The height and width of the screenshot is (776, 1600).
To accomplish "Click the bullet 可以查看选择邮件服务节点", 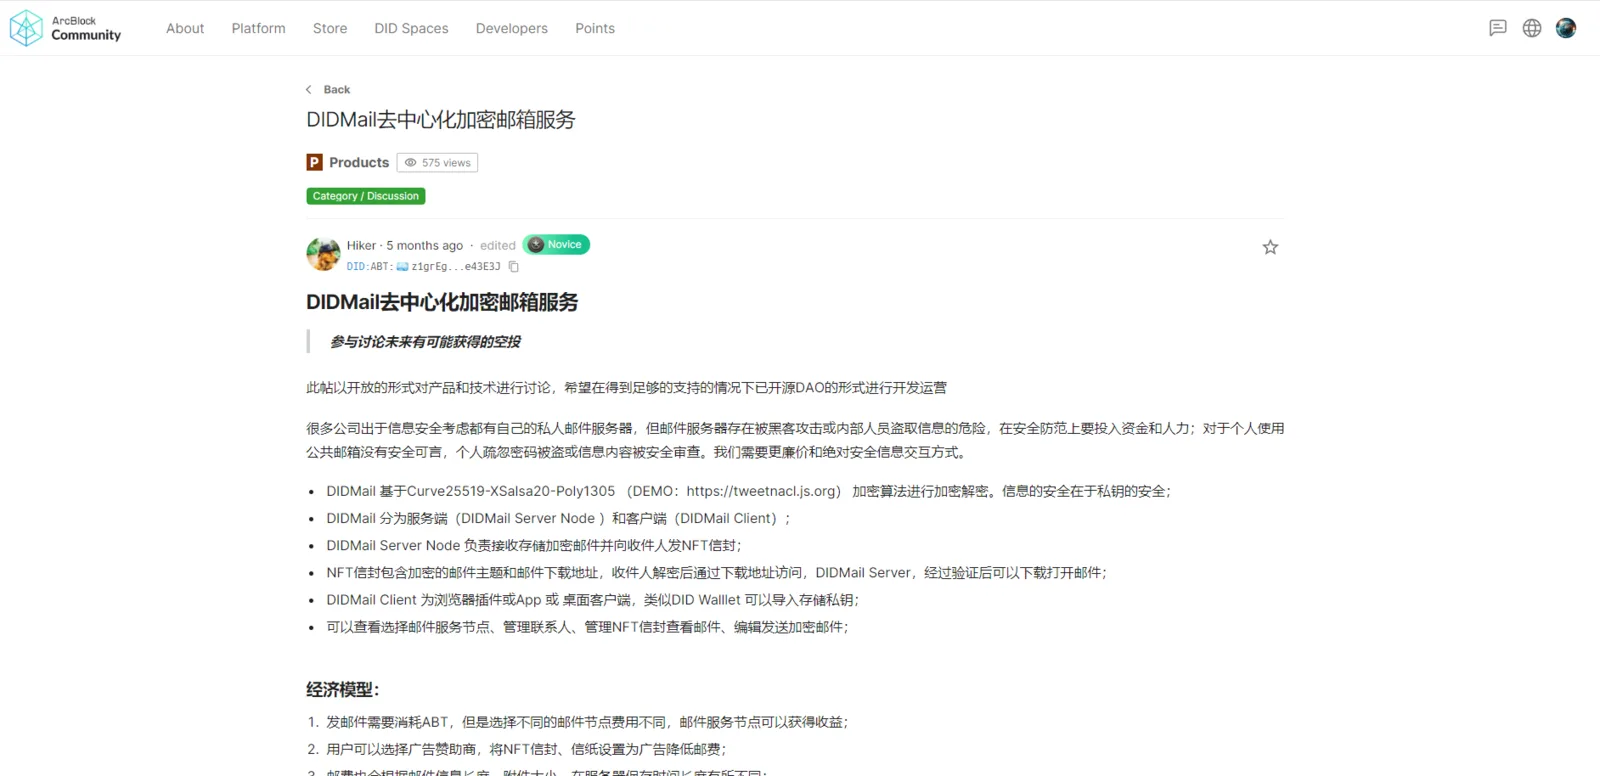I will click(x=587, y=627).
